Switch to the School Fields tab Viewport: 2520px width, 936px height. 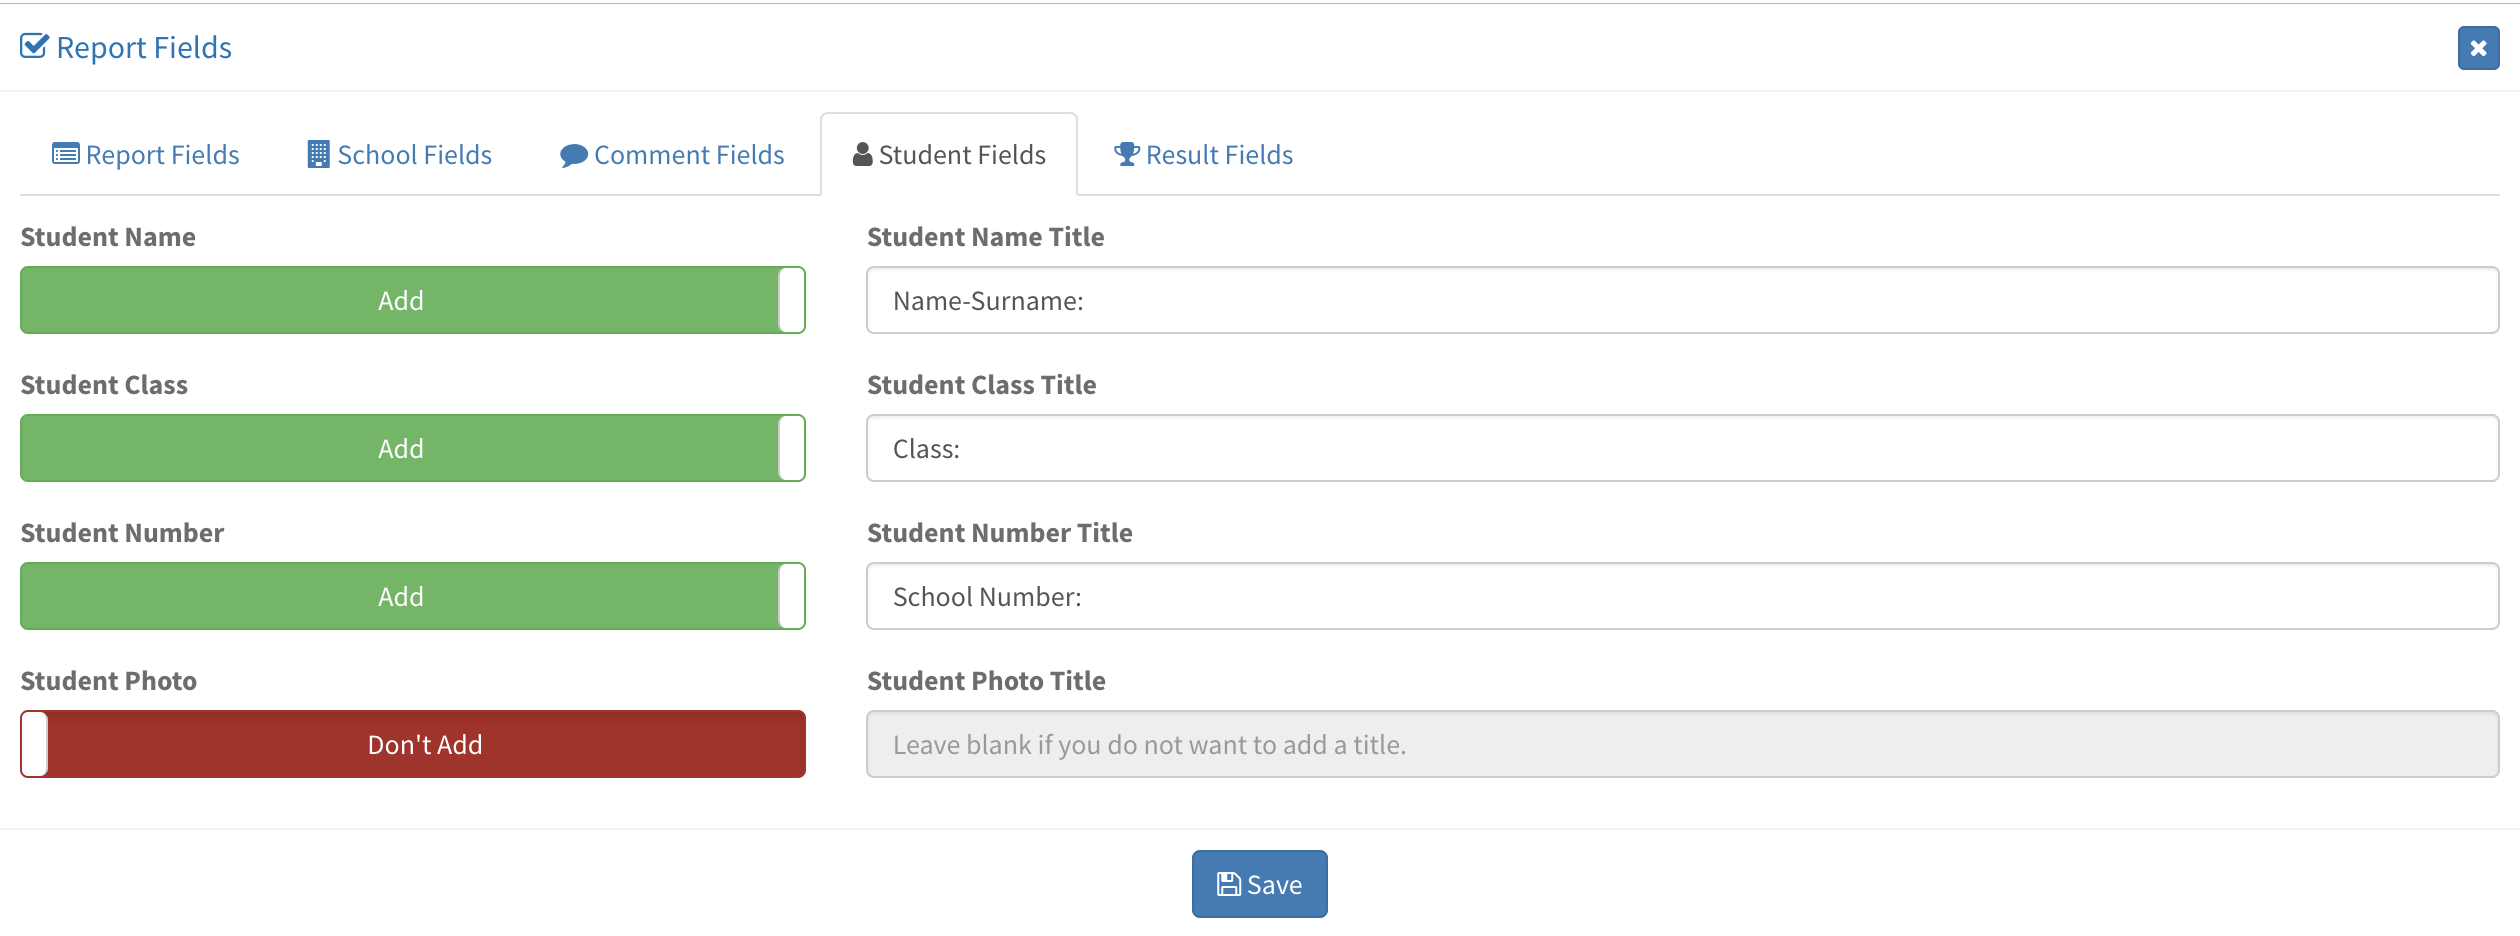(400, 155)
